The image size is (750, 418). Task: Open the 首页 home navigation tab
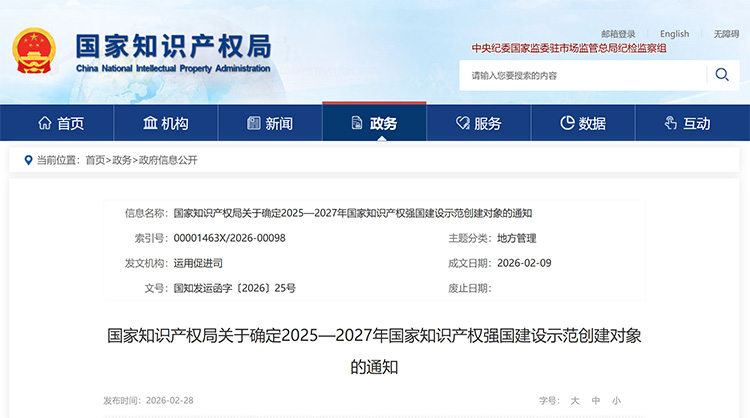click(60, 123)
